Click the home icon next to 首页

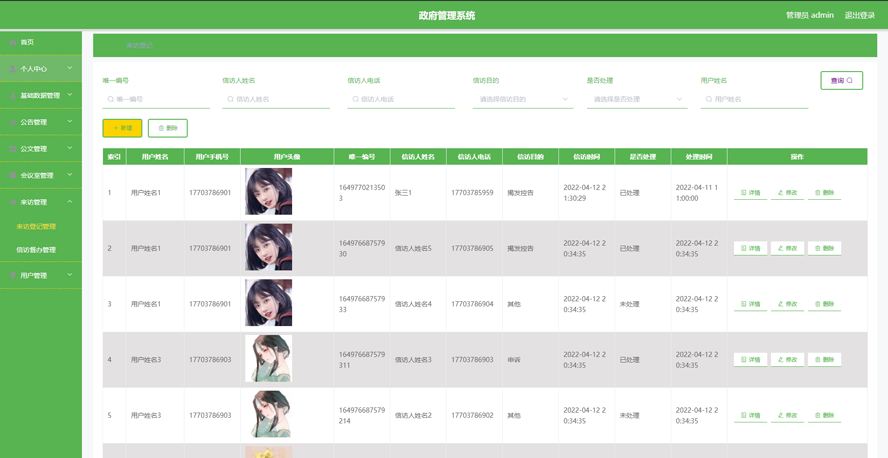[x=13, y=42]
